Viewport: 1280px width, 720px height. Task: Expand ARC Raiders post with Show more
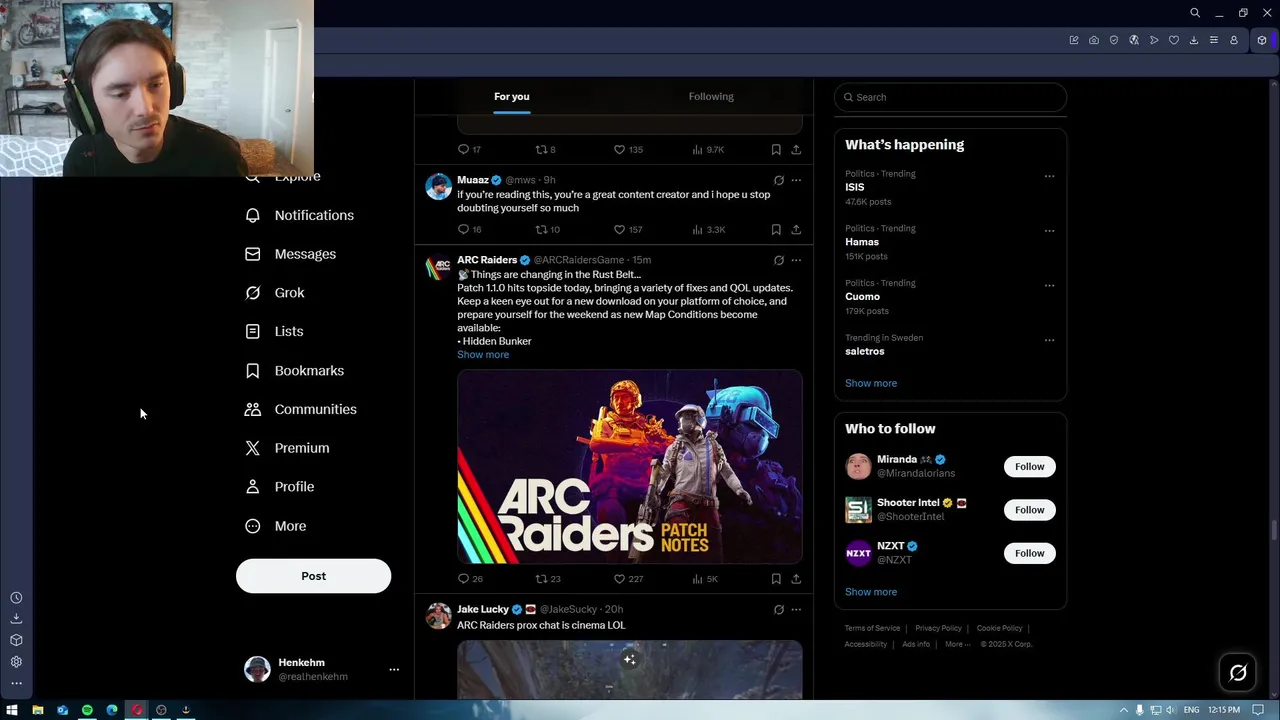click(483, 355)
